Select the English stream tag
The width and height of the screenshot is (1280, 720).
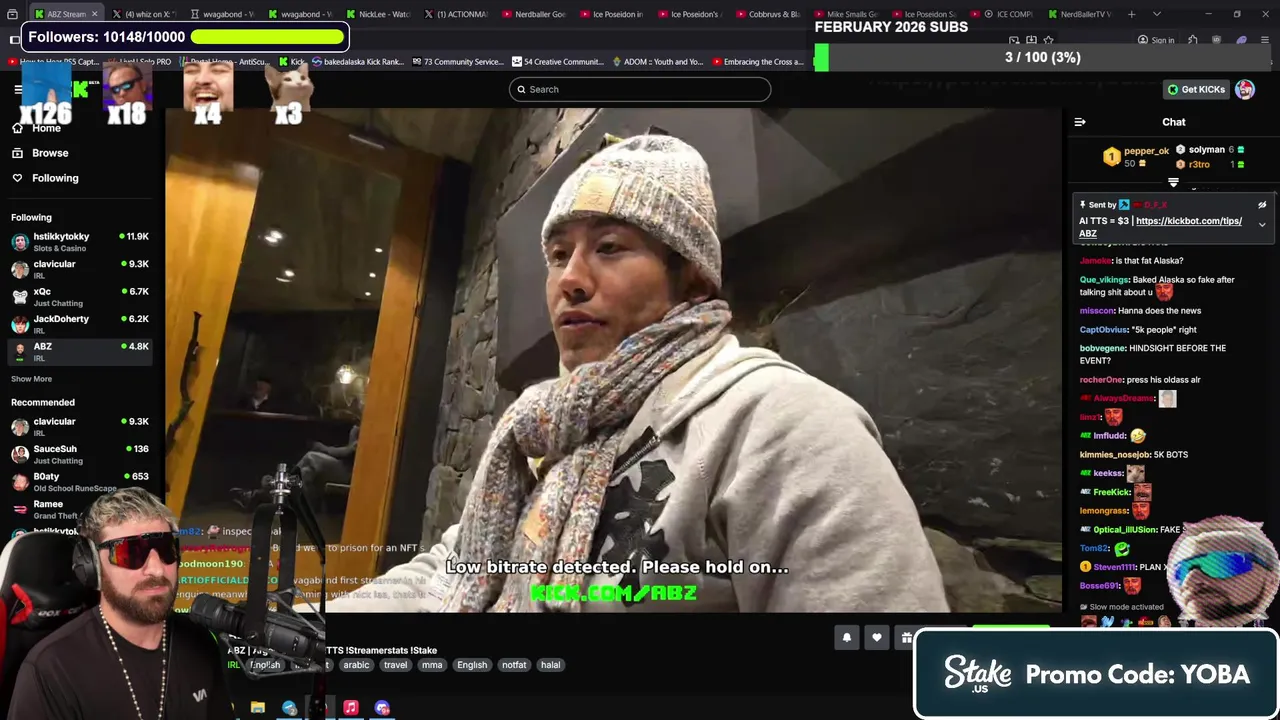(472, 665)
